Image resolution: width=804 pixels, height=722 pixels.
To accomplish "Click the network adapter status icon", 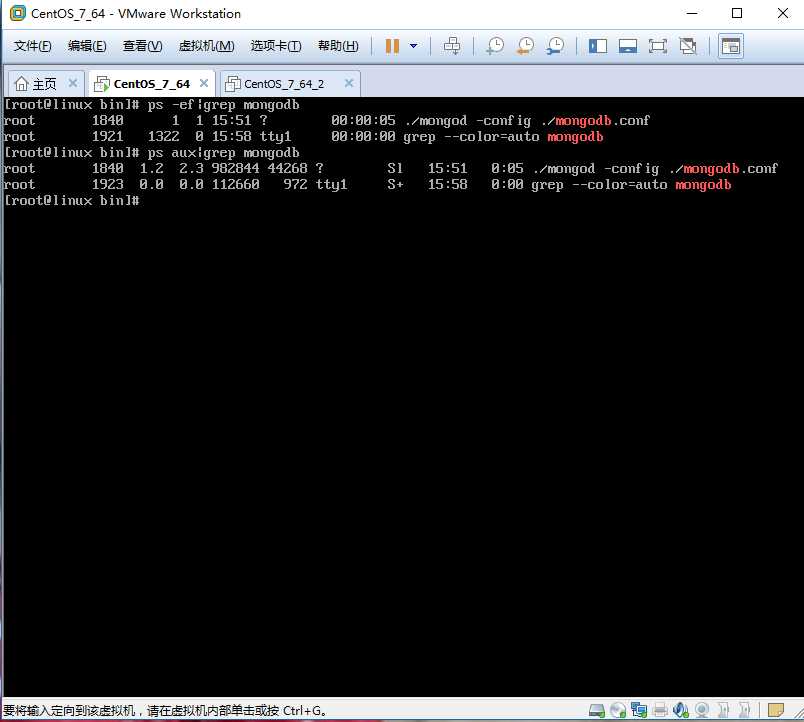I will (639, 710).
